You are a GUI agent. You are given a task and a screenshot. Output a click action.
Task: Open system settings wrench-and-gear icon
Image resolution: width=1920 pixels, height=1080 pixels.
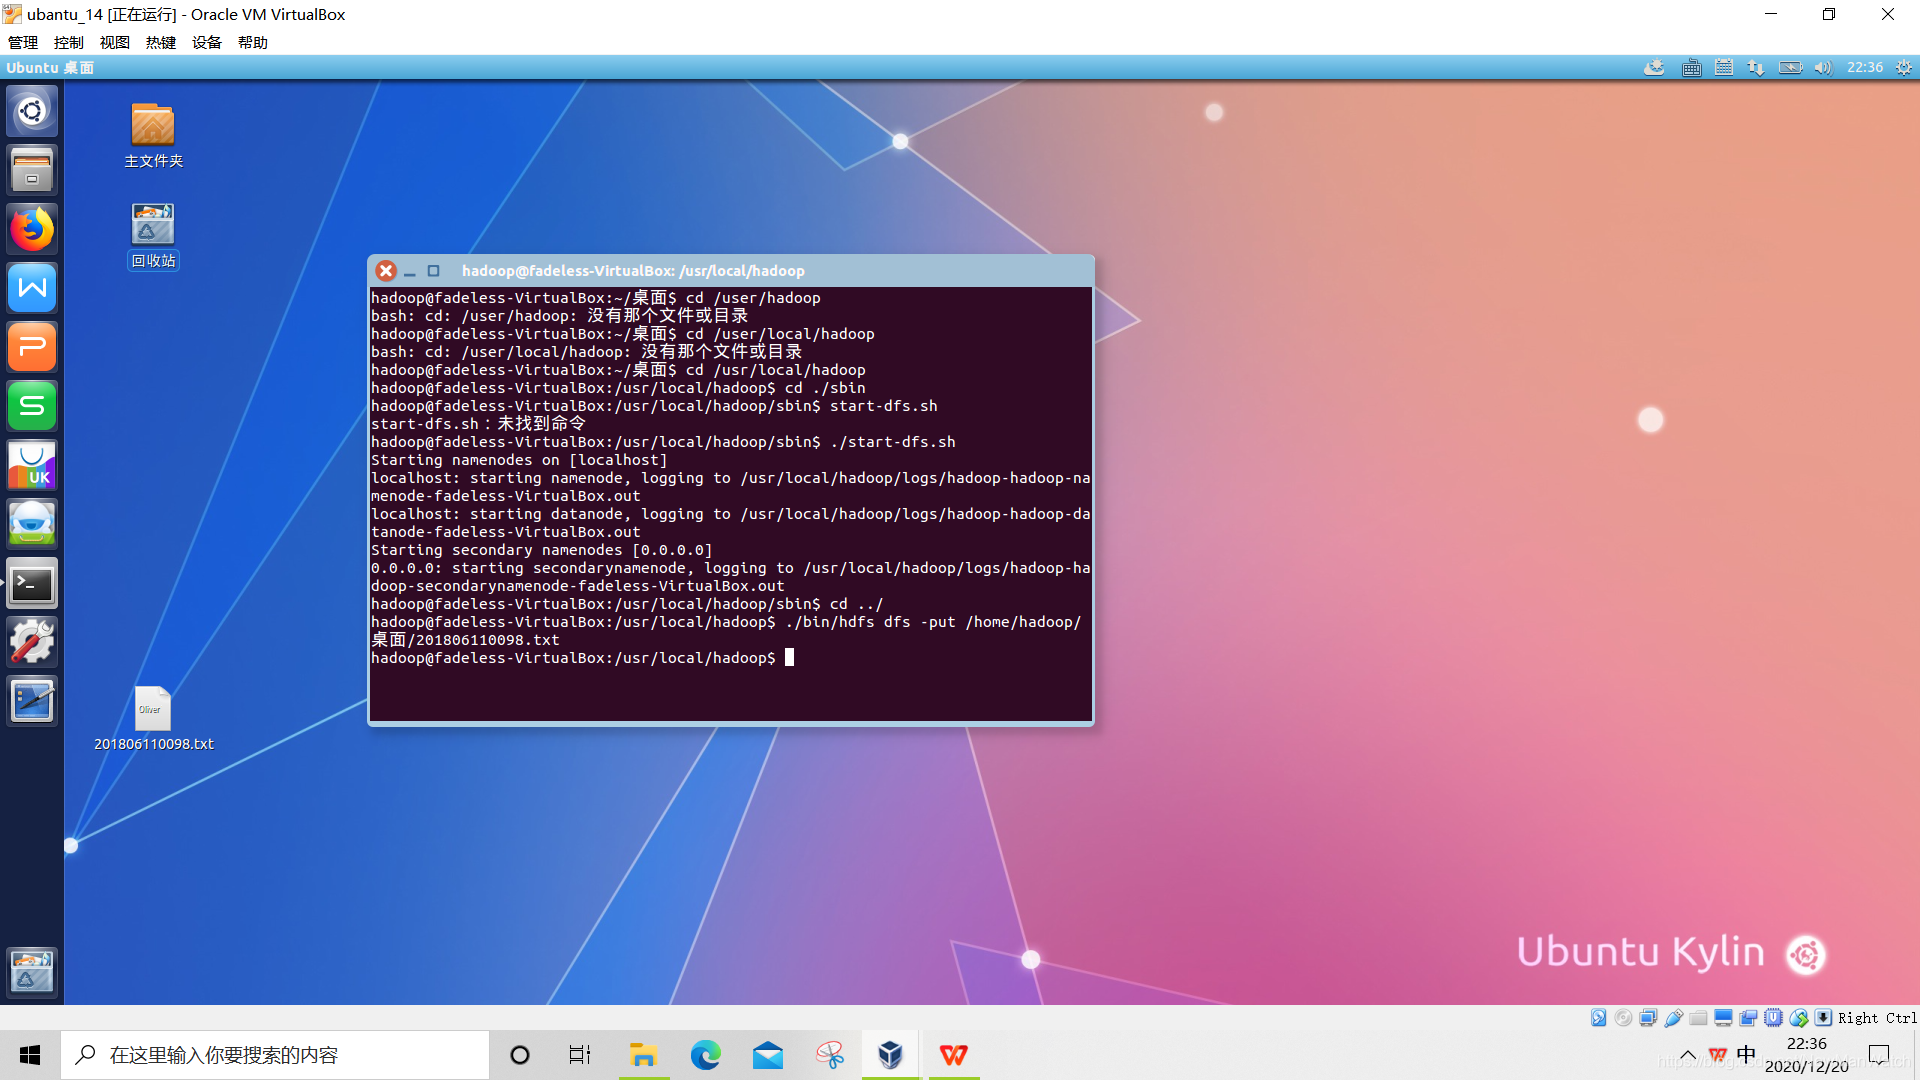coord(32,642)
